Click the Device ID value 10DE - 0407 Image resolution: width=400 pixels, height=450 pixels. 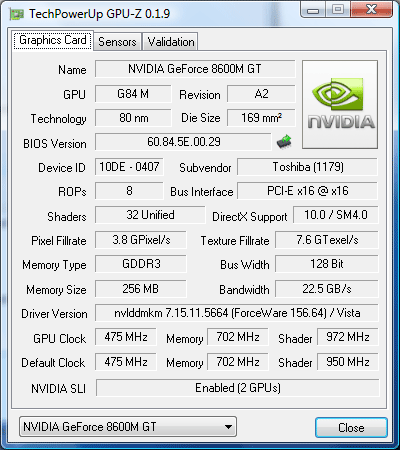[x=129, y=167]
